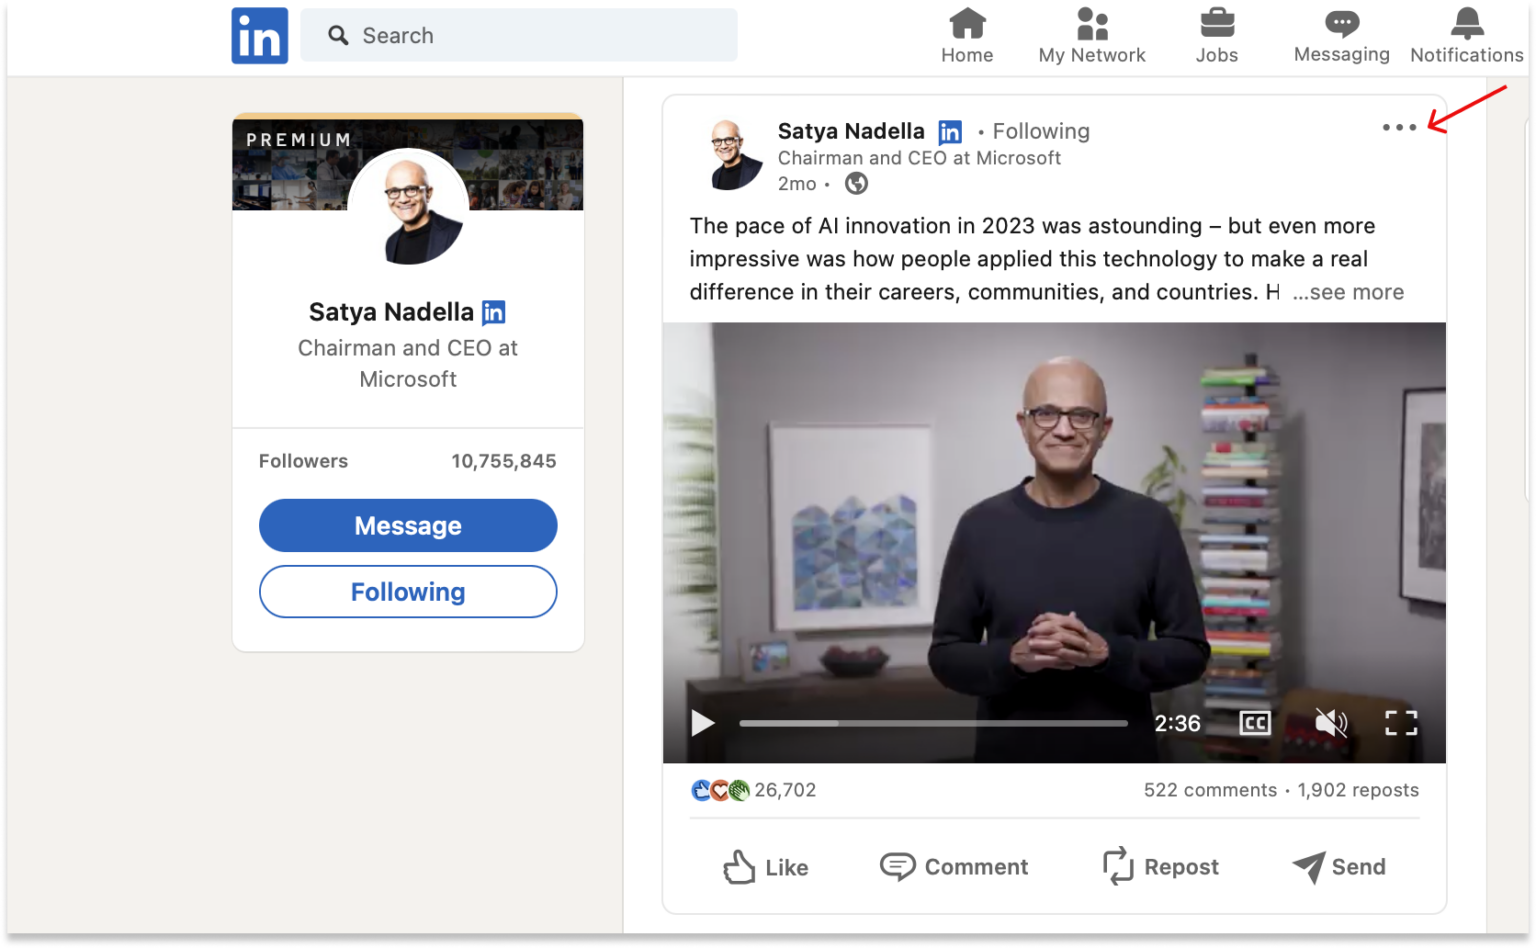Expand the post with see more
1536x948 pixels.
[1348, 292]
